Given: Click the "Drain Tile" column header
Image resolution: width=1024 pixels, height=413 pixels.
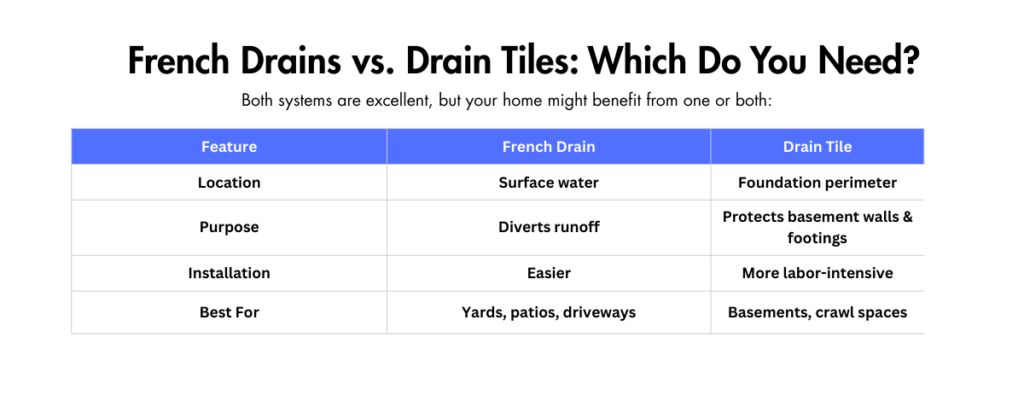Looking at the screenshot, I should click(817, 147).
